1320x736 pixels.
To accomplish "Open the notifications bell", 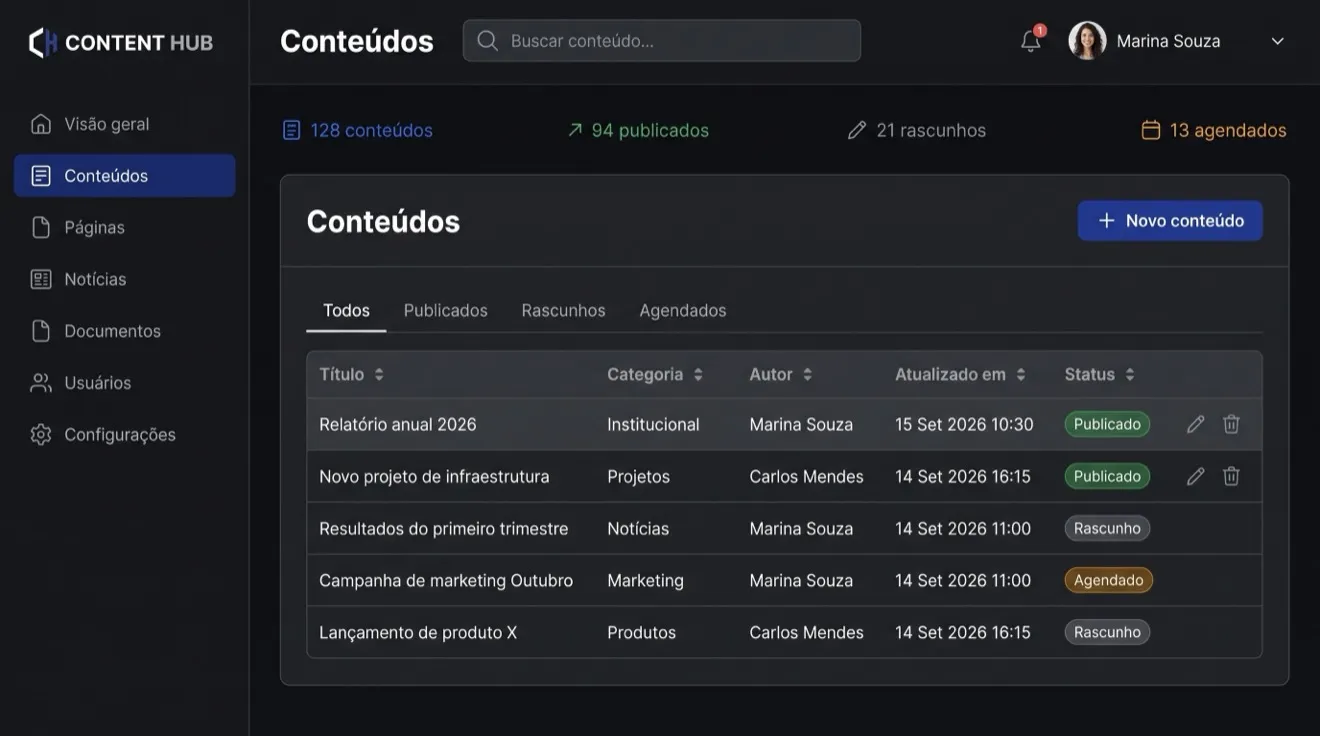I will [x=1031, y=41].
